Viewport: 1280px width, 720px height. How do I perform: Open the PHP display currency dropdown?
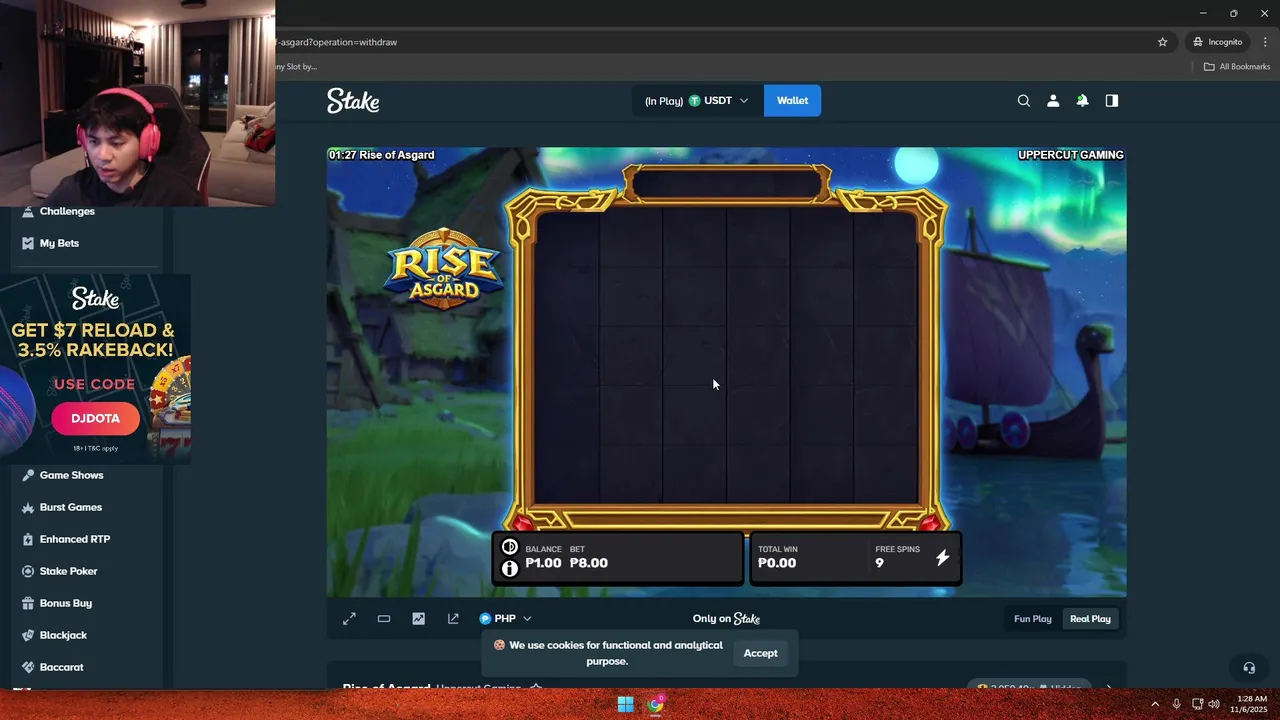(505, 619)
